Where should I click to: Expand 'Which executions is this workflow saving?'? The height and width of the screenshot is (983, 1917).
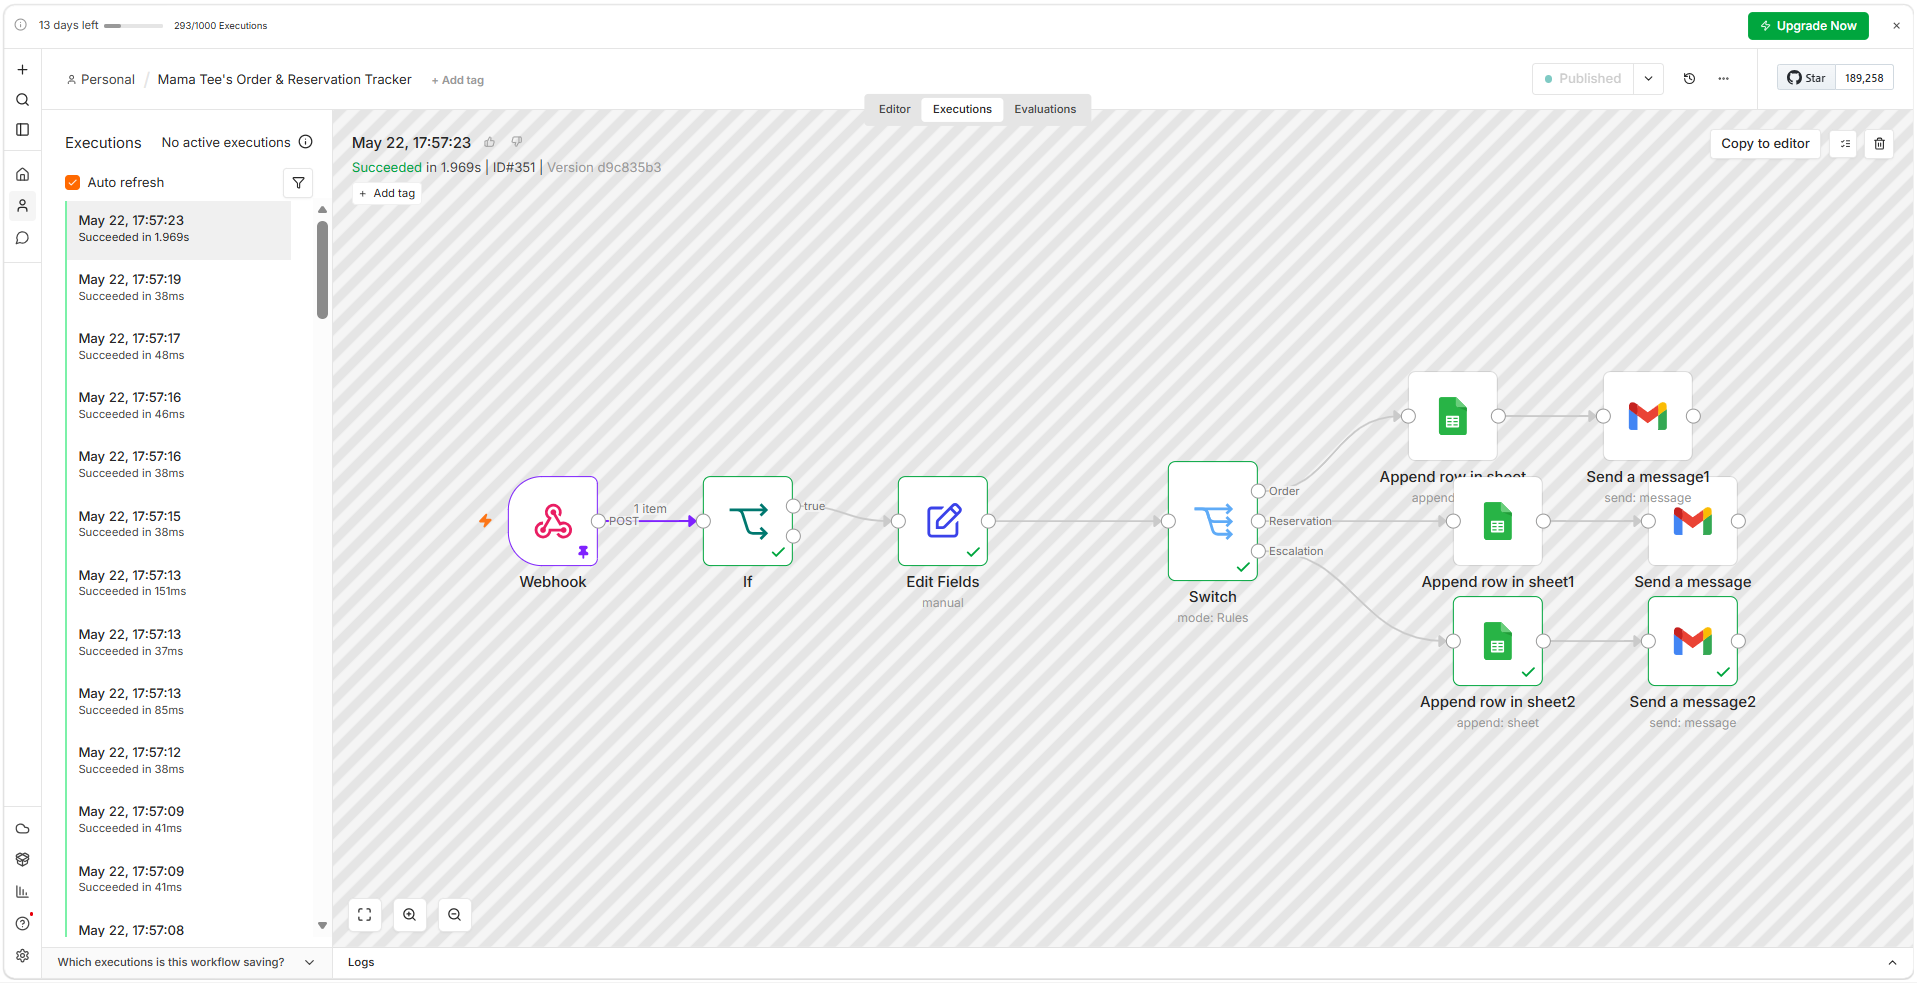pos(186,963)
